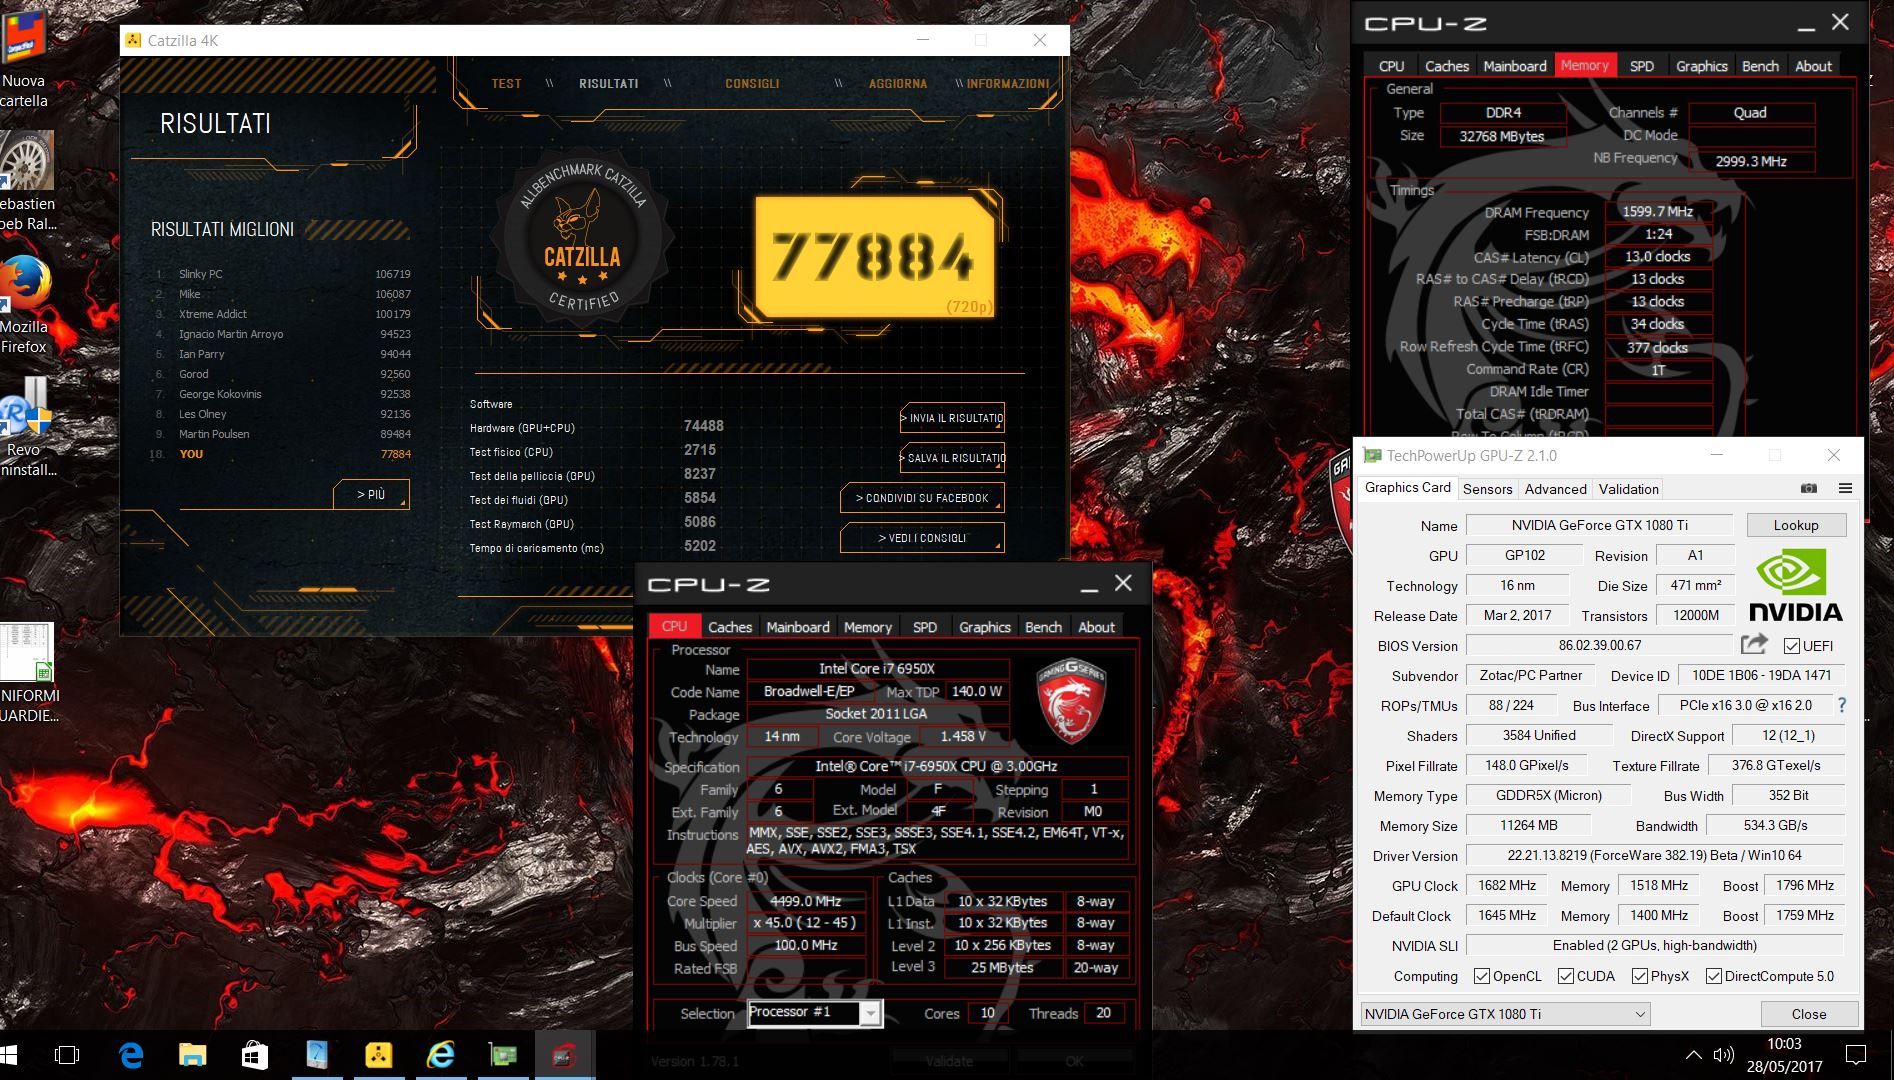This screenshot has width=1894, height=1080.
Task: Go to the CONSIGLI section in Catzilla
Action: point(752,84)
